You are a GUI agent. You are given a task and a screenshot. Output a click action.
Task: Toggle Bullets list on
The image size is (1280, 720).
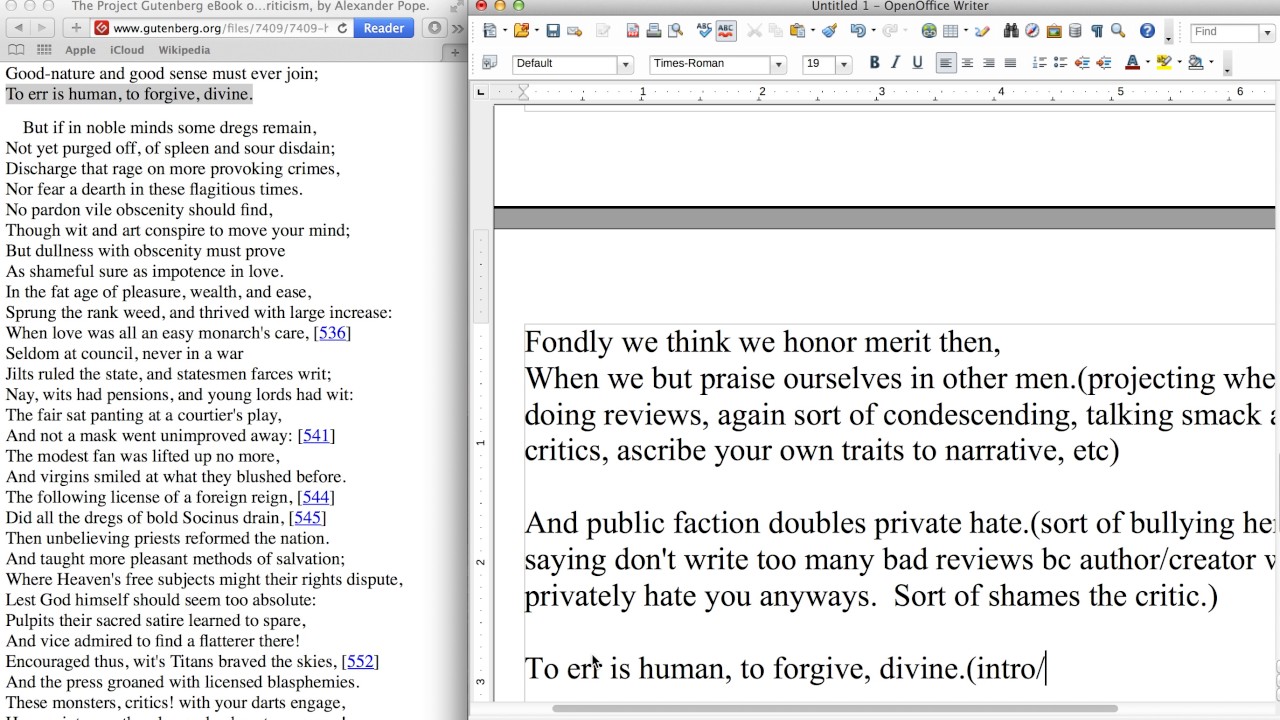point(1060,63)
